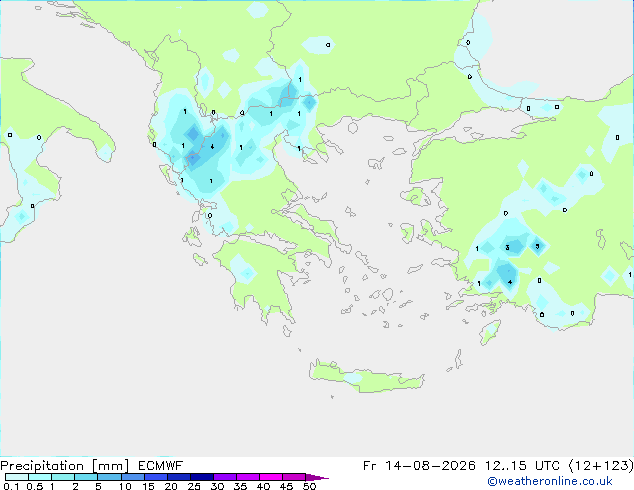
Task: Click the above-50 arrow tip of legend
Action: pos(317,477)
